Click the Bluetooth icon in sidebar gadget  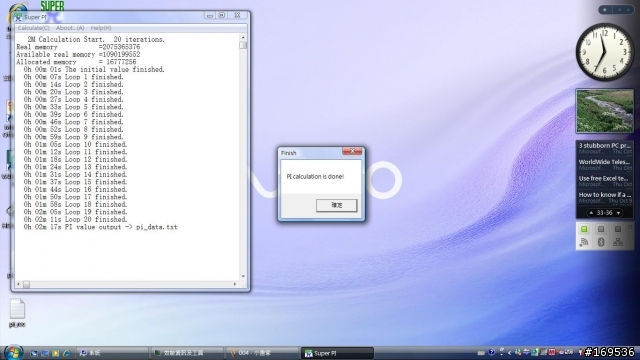click(601, 242)
